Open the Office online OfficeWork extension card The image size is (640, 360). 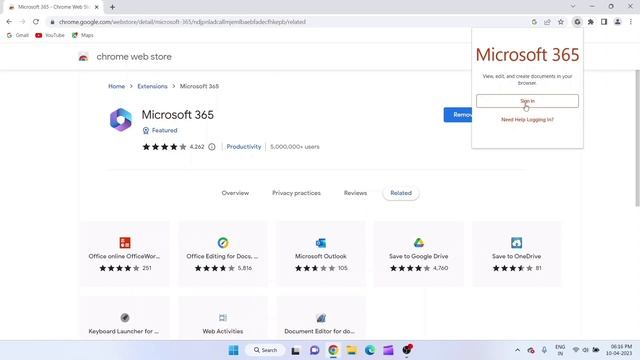pos(124,254)
